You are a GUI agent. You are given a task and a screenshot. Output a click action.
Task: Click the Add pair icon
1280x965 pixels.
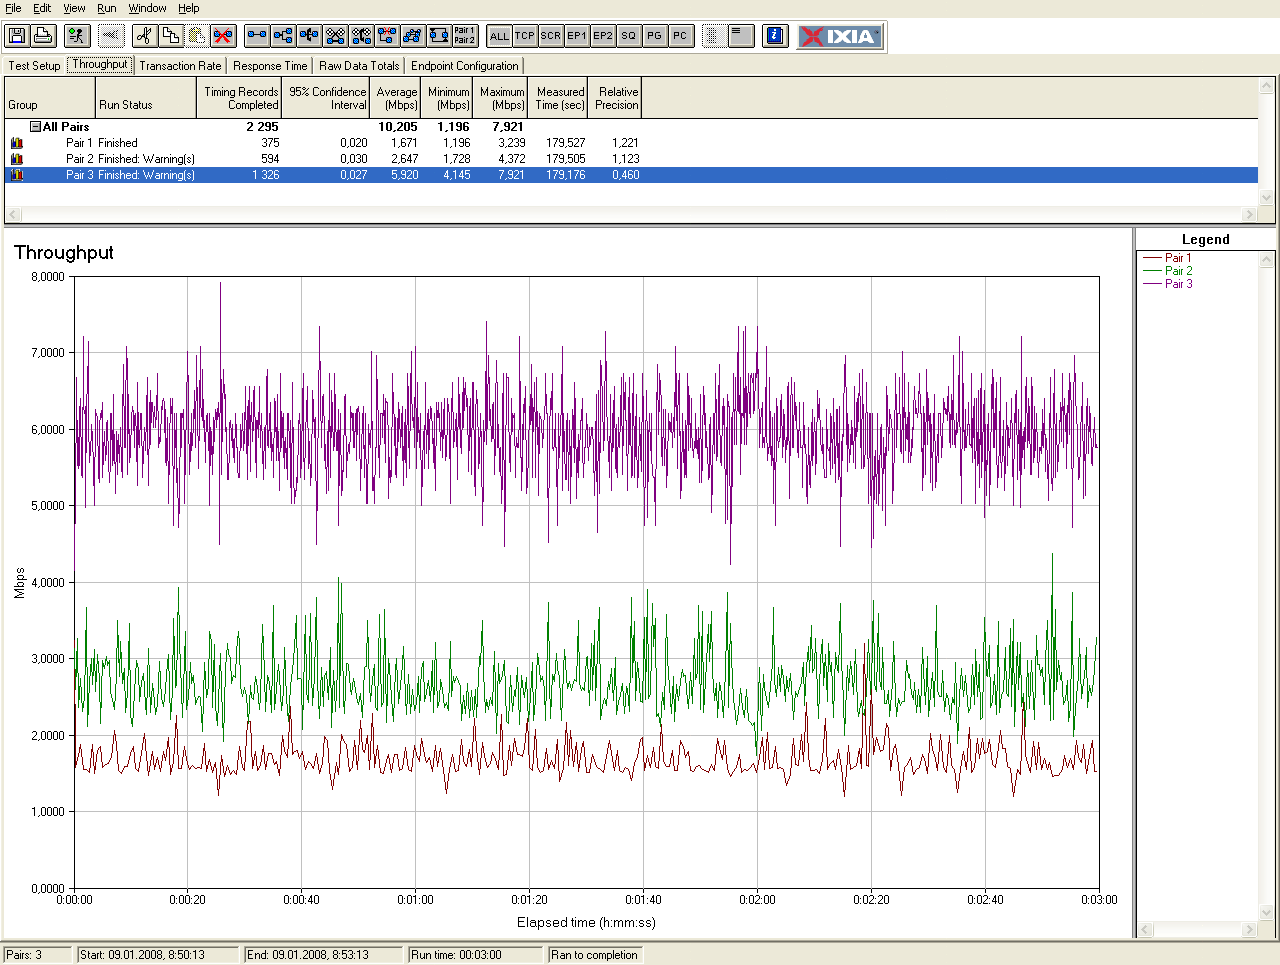pyautogui.click(x=257, y=36)
